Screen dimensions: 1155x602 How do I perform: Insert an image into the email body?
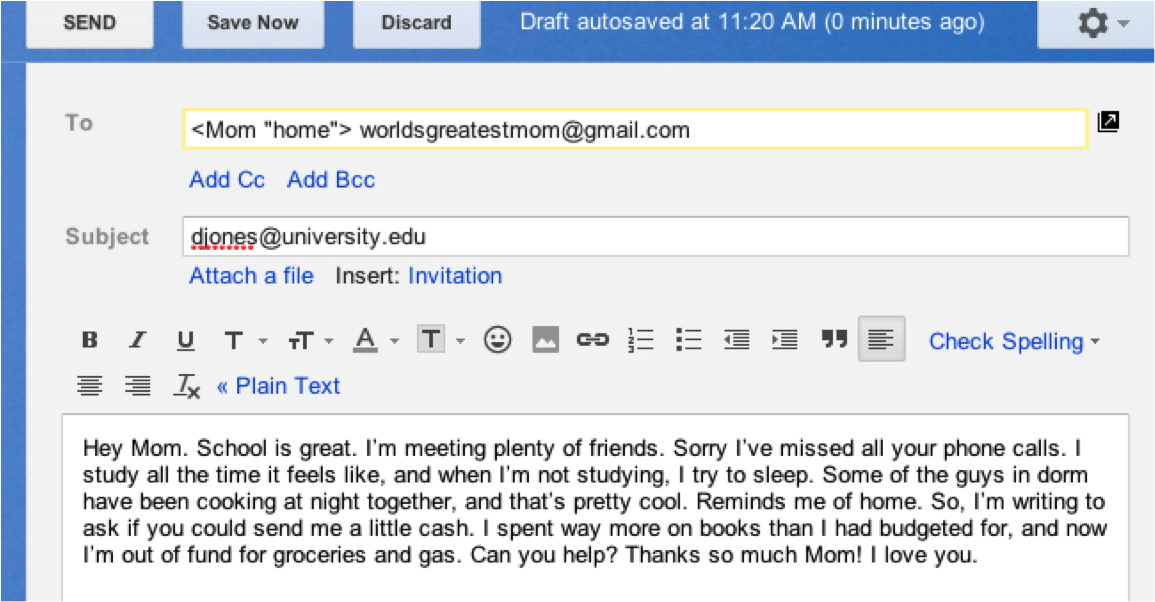pyautogui.click(x=545, y=340)
